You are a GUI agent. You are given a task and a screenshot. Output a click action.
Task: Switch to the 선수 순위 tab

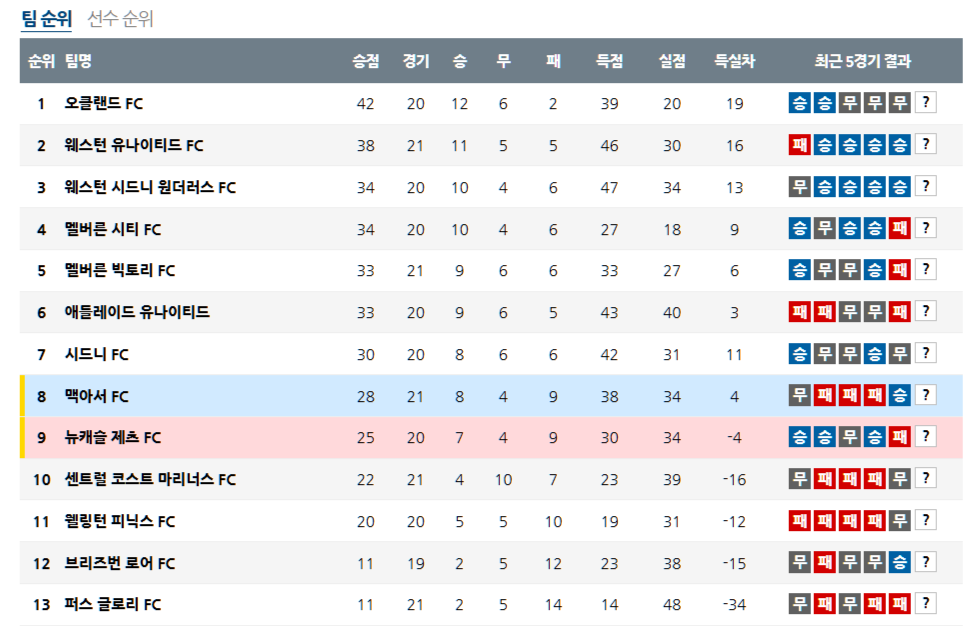pyautogui.click(x=121, y=19)
